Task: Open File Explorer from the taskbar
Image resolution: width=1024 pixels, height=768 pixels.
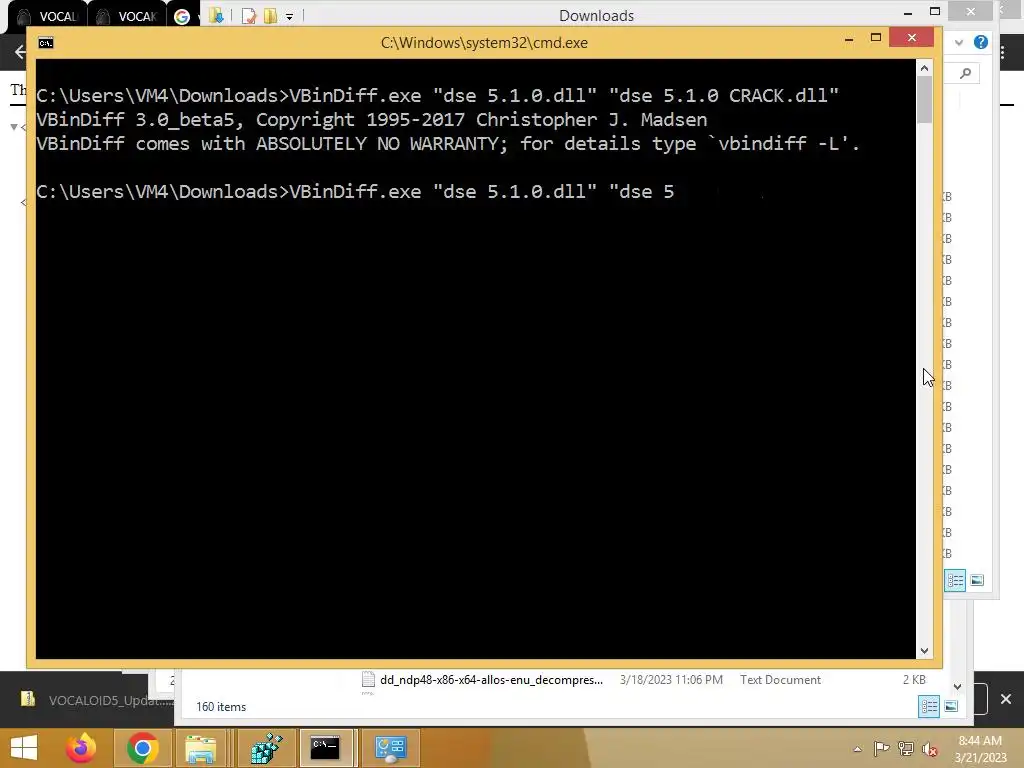Action: [200, 748]
